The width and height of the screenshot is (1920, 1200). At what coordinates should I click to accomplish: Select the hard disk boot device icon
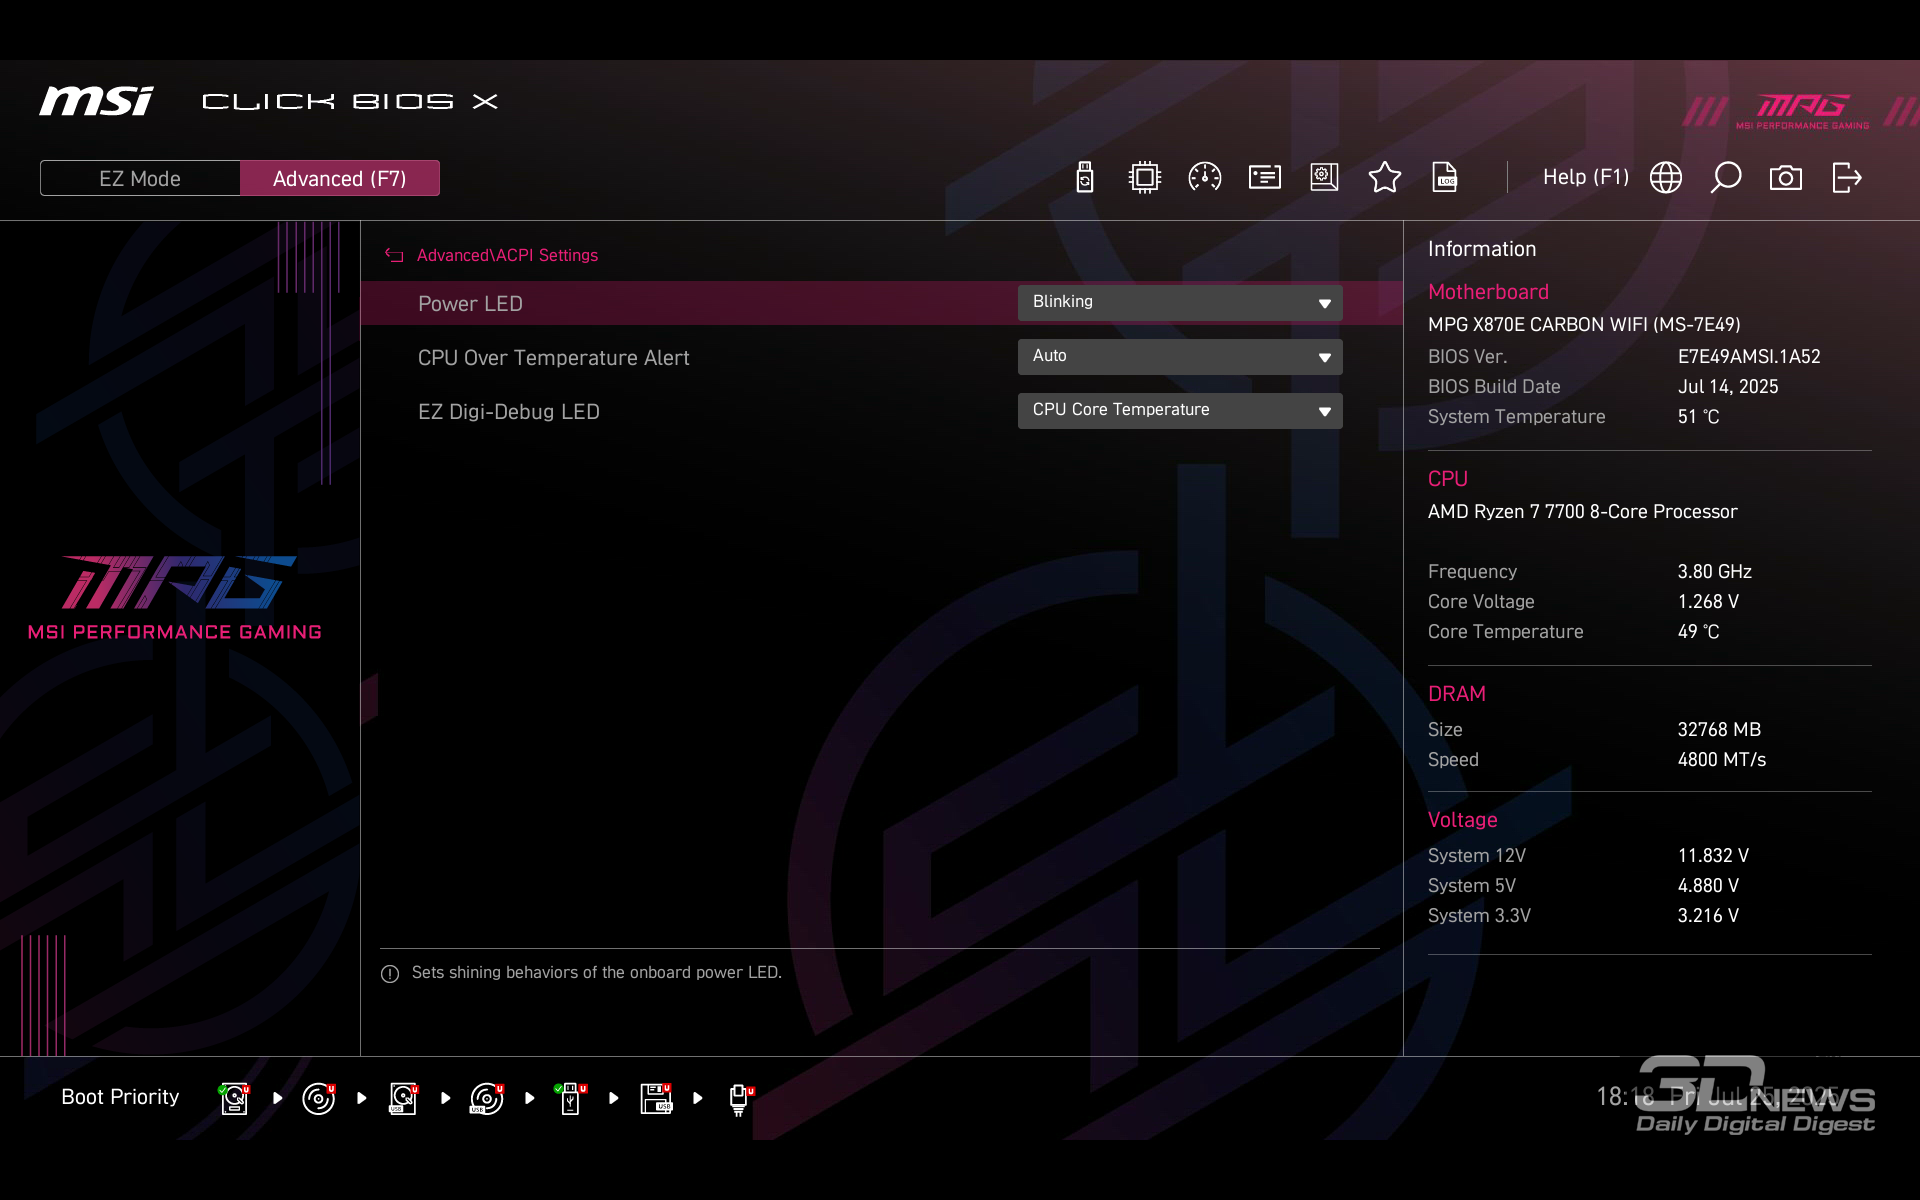click(235, 1098)
